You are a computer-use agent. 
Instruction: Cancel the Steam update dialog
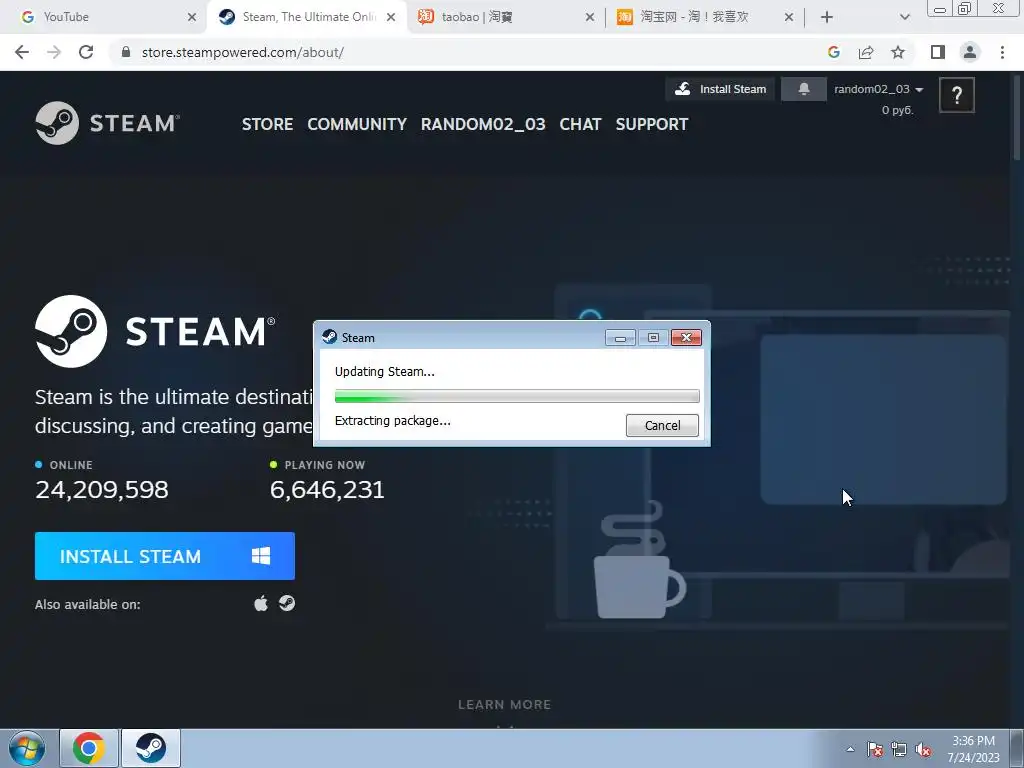pyautogui.click(x=662, y=425)
